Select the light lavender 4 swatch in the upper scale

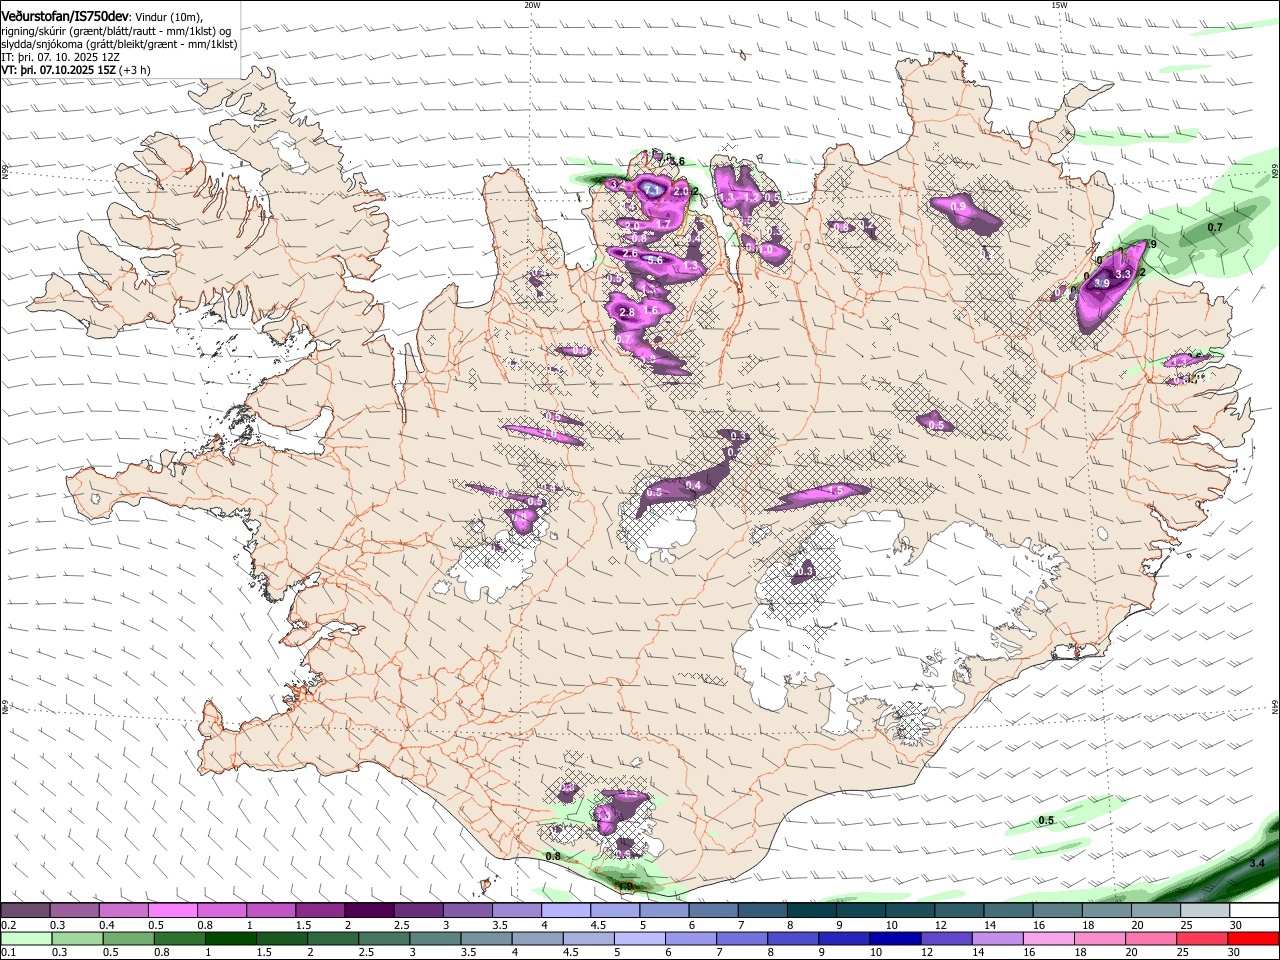(564, 911)
